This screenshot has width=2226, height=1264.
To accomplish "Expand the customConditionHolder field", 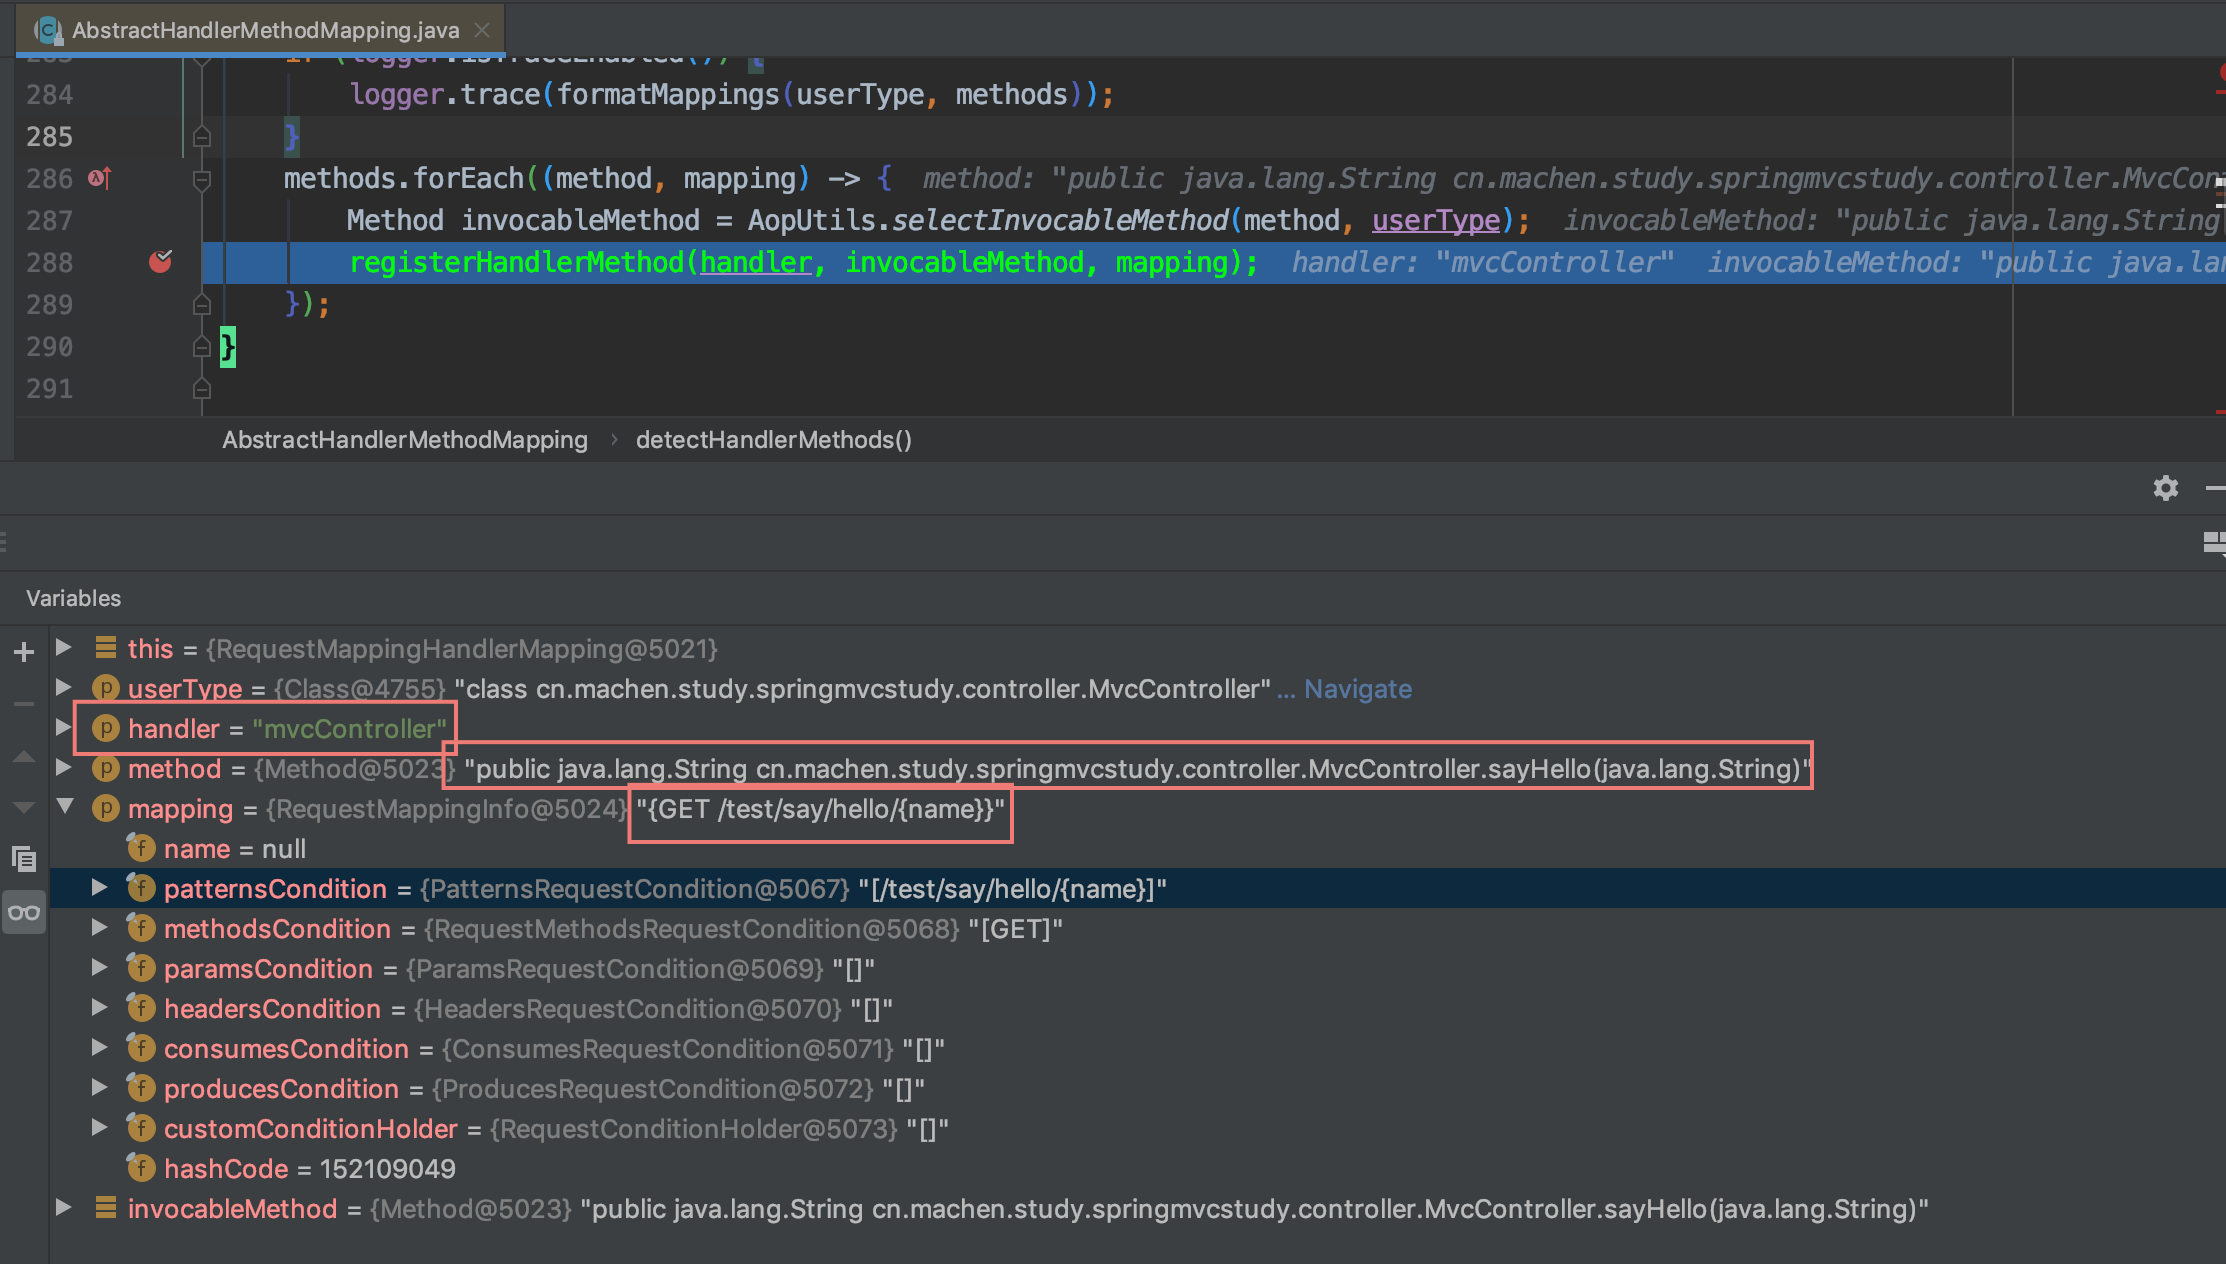I will point(99,1127).
